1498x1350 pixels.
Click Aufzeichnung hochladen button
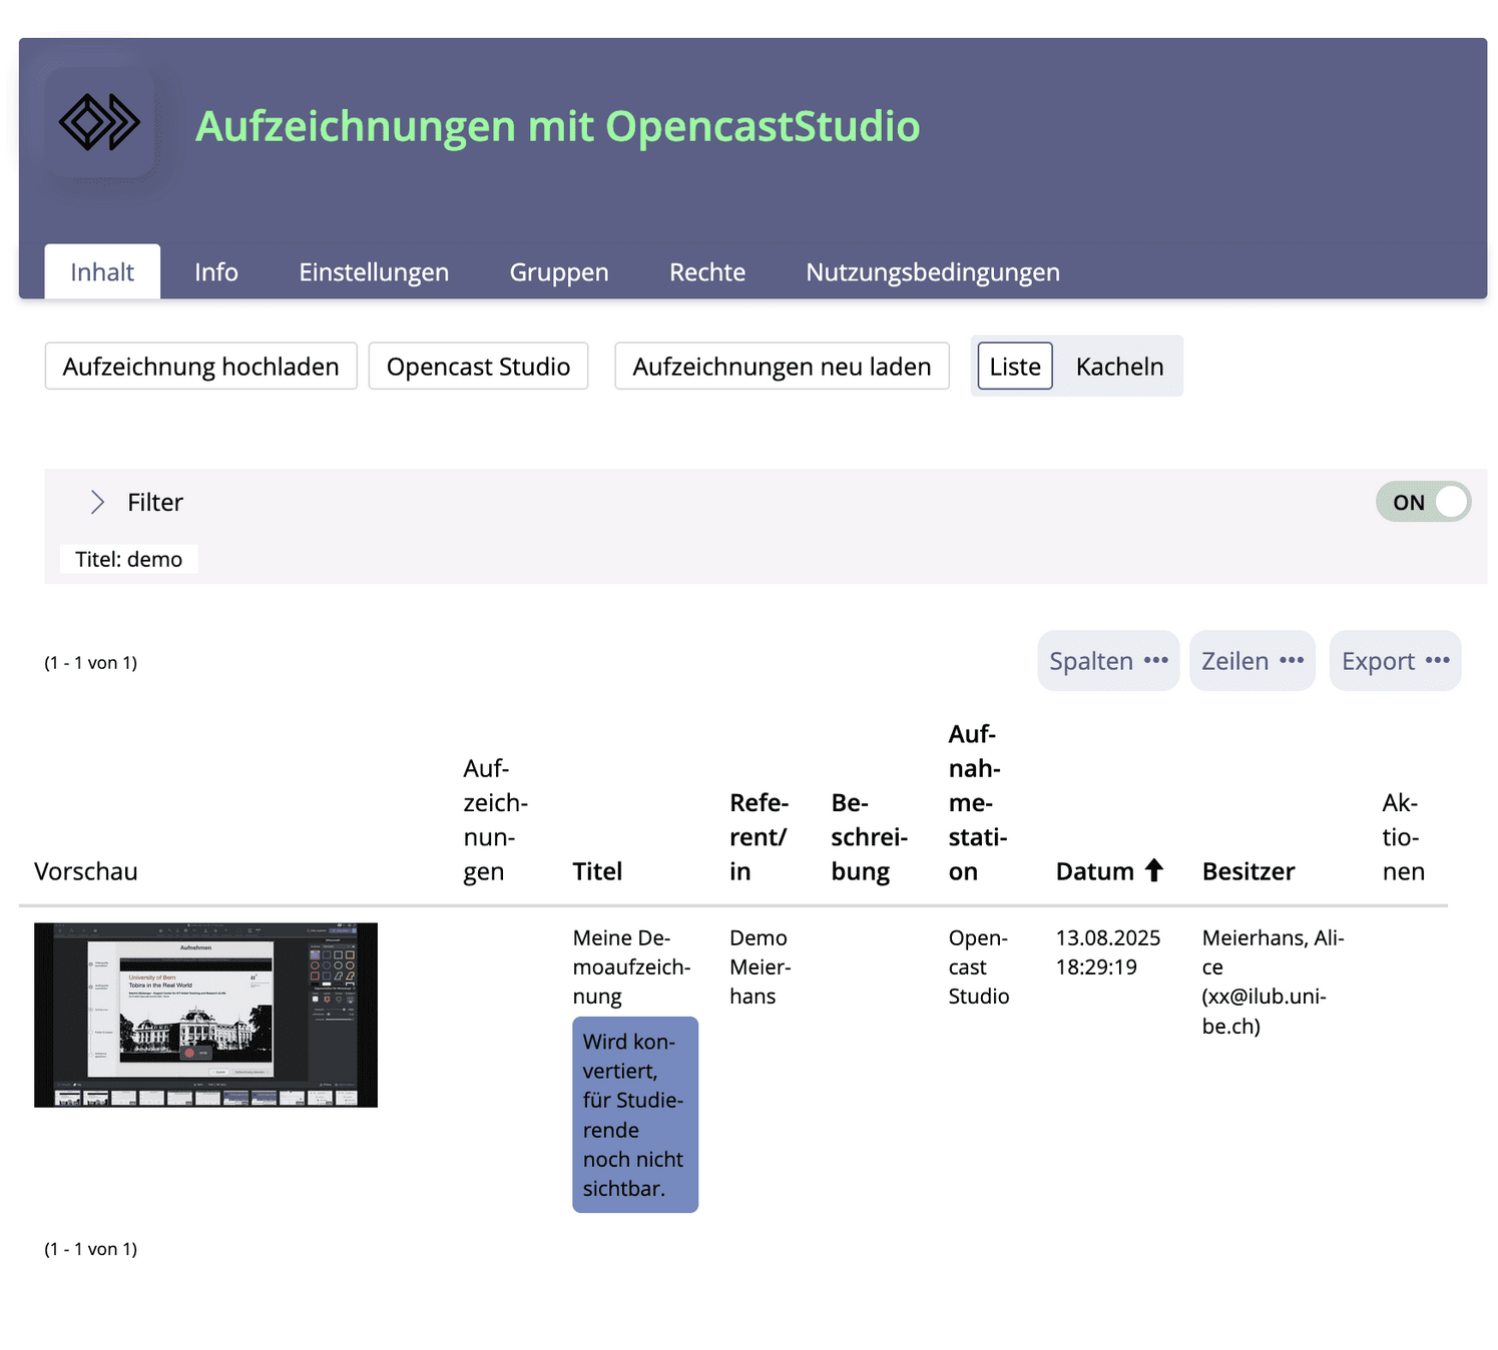[x=201, y=366]
